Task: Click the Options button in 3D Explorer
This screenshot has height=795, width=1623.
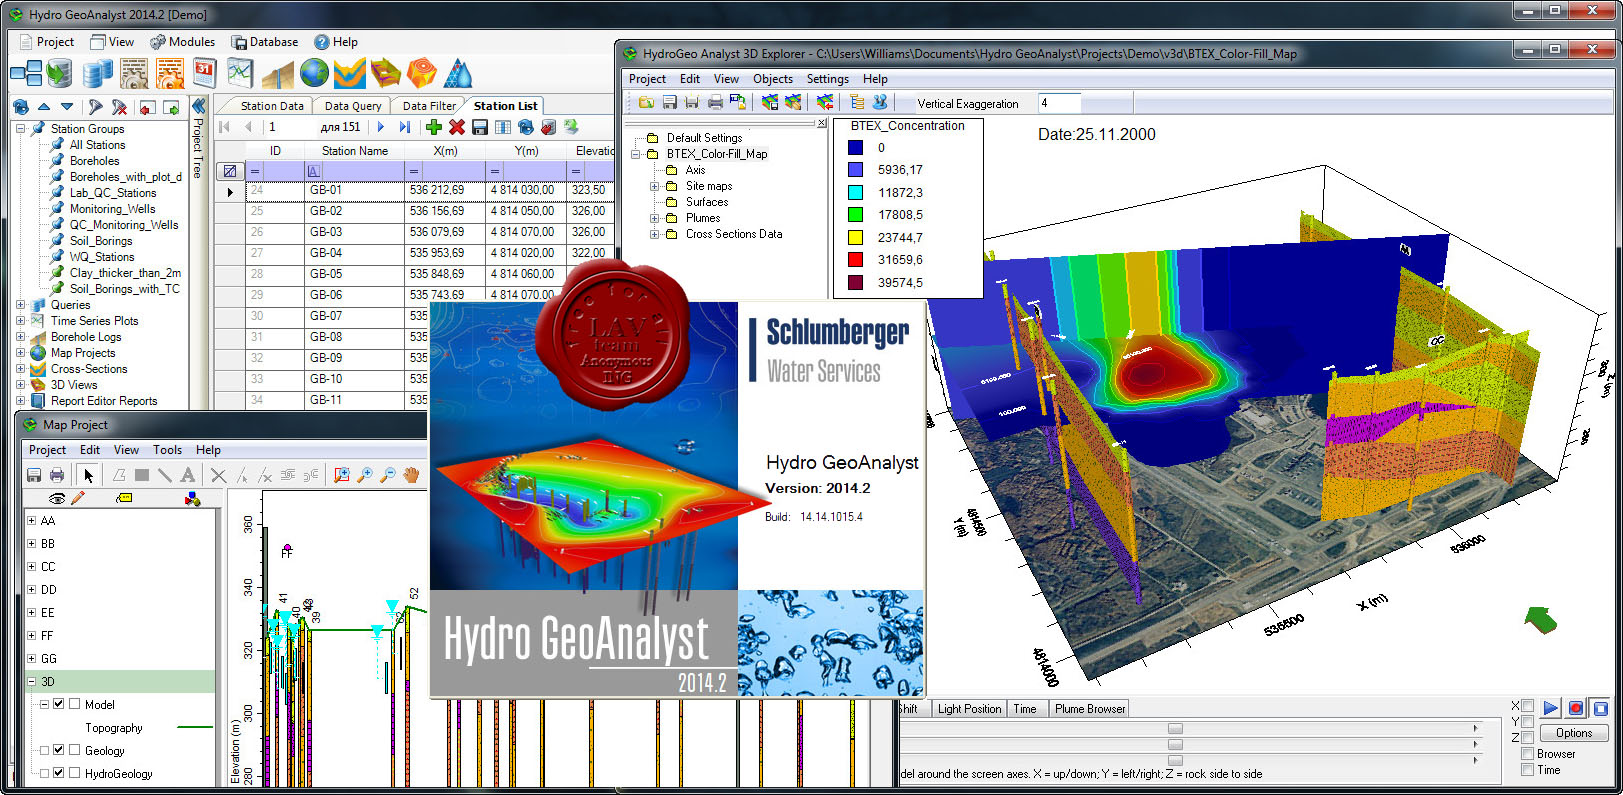Action: tap(1574, 733)
